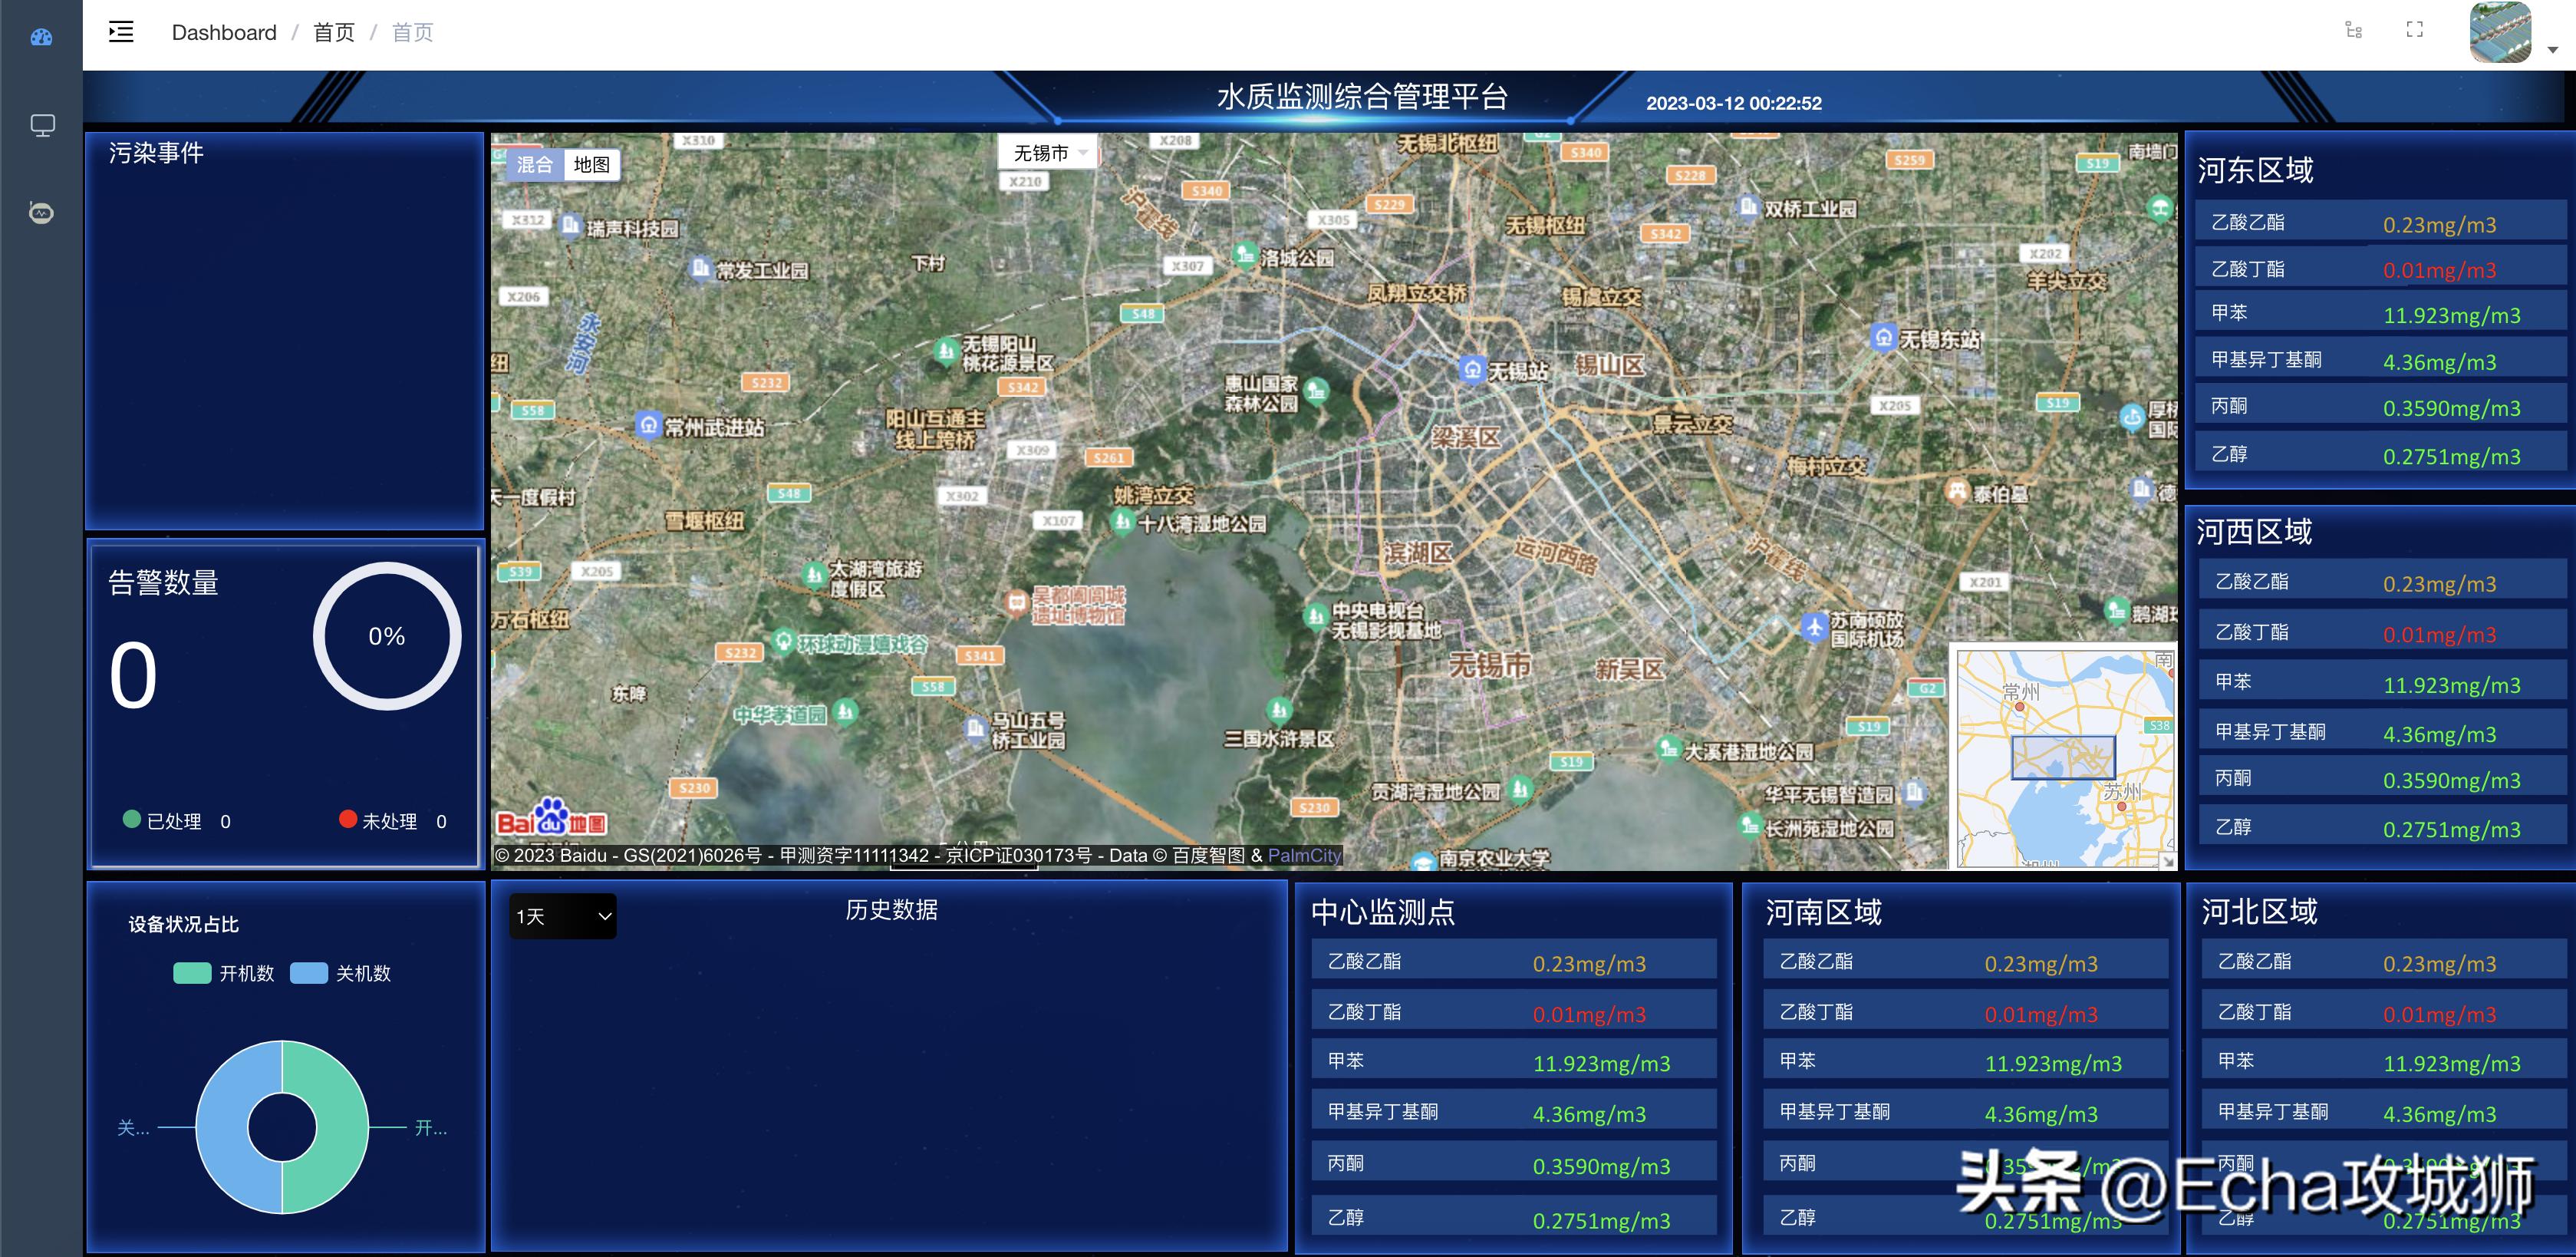The image size is (2576, 1257).
Task: Click the dashboard gauge icon in sidebar
Action: click(41, 37)
